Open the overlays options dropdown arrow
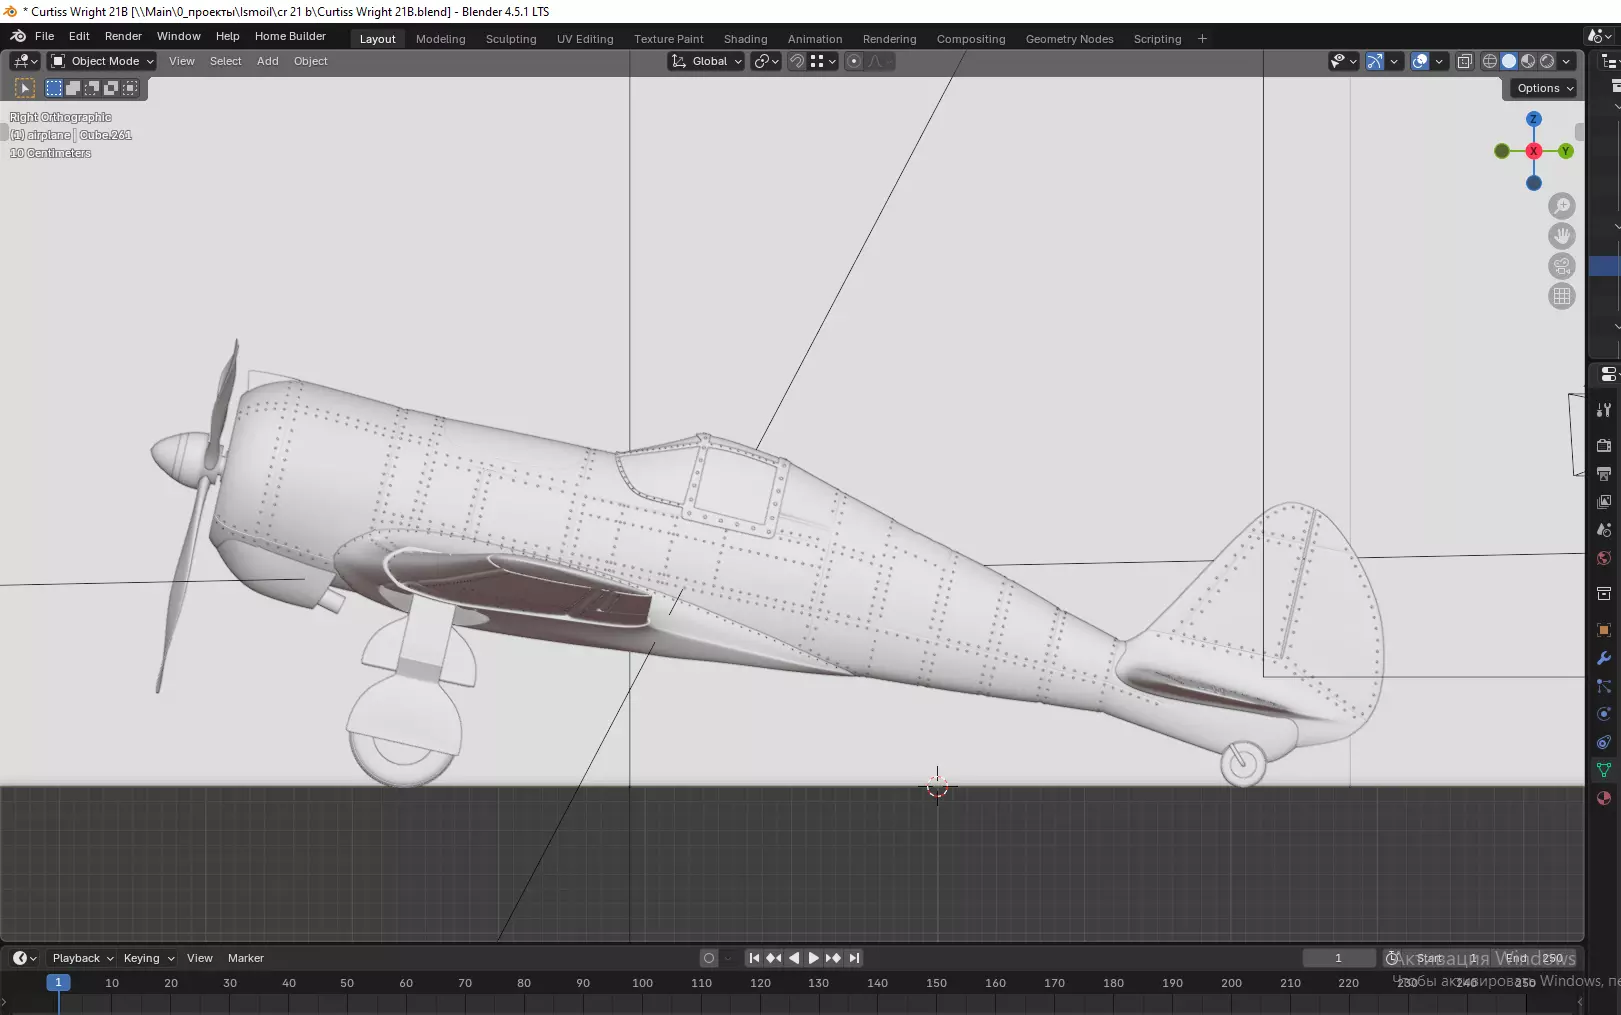Viewport: 1621px width, 1015px height. (x=1439, y=61)
